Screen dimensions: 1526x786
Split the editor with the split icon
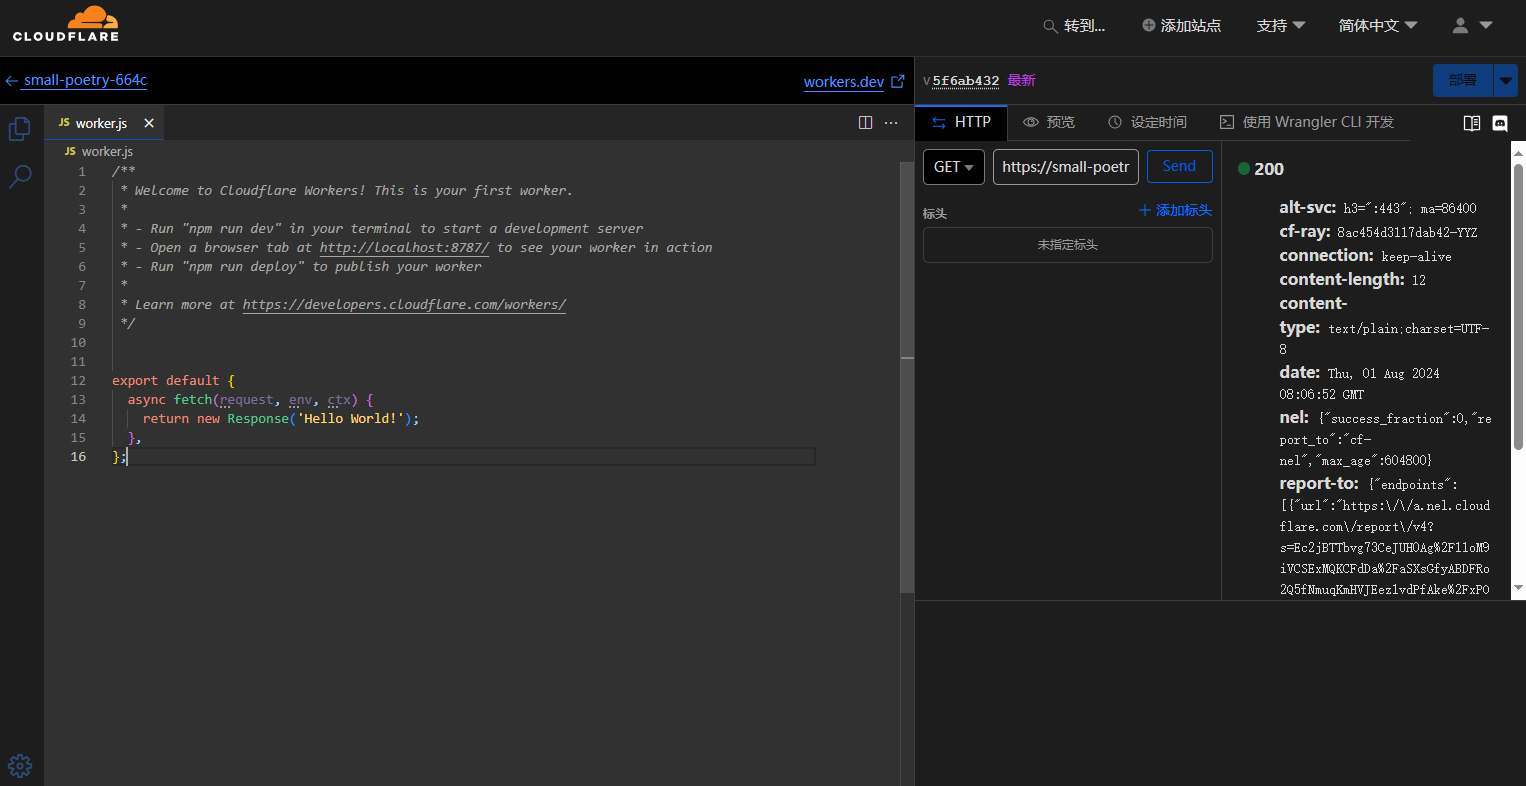(866, 123)
